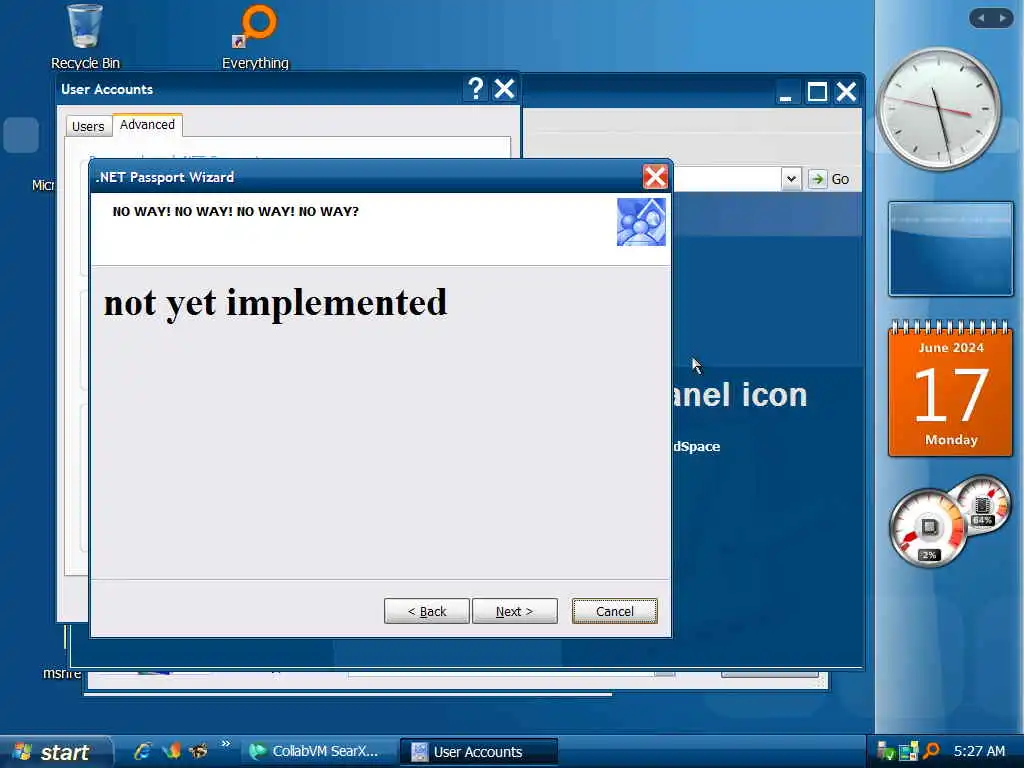Image resolution: width=1024 pixels, height=768 pixels.
Task: Click the Safely Remove Hardware tray icon
Action: tap(886, 752)
